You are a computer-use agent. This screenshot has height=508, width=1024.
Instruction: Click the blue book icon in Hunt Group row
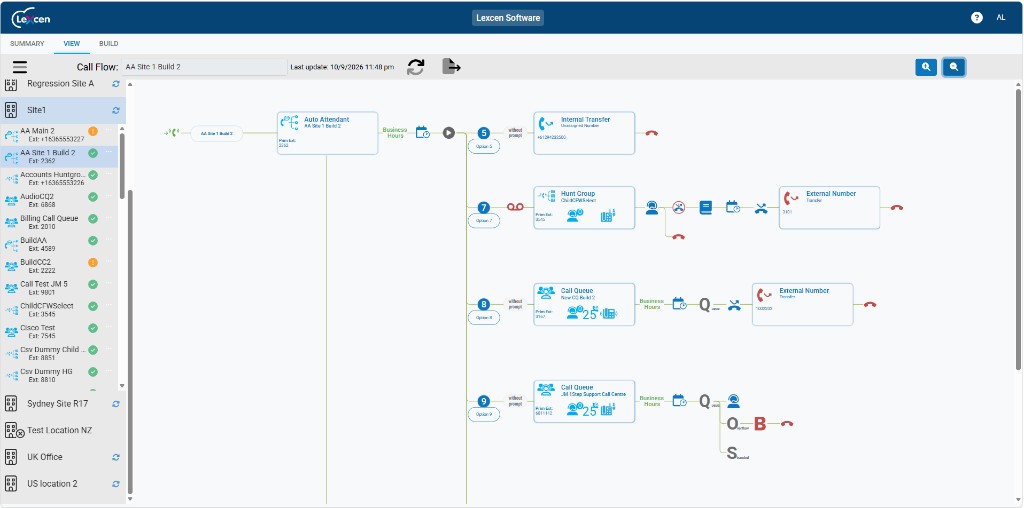[x=705, y=208]
